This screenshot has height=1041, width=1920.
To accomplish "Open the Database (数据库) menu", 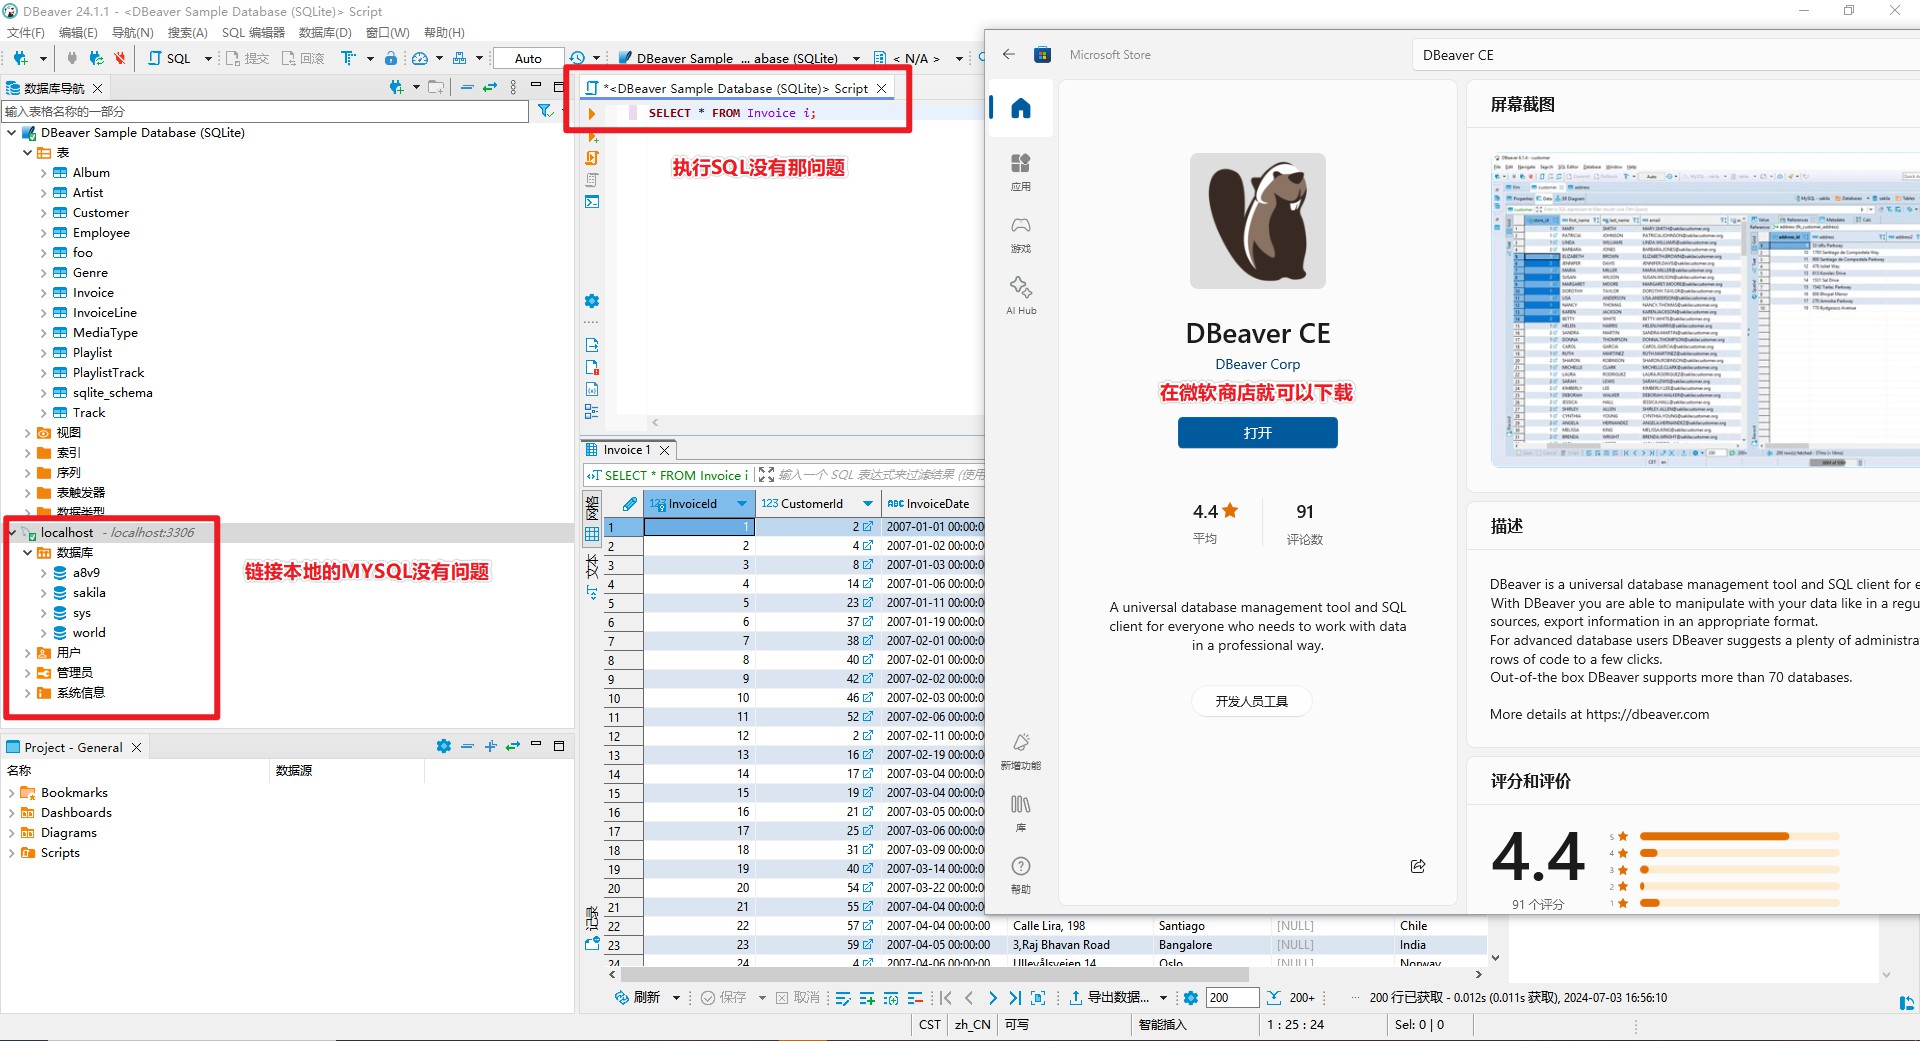I will point(325,32).
